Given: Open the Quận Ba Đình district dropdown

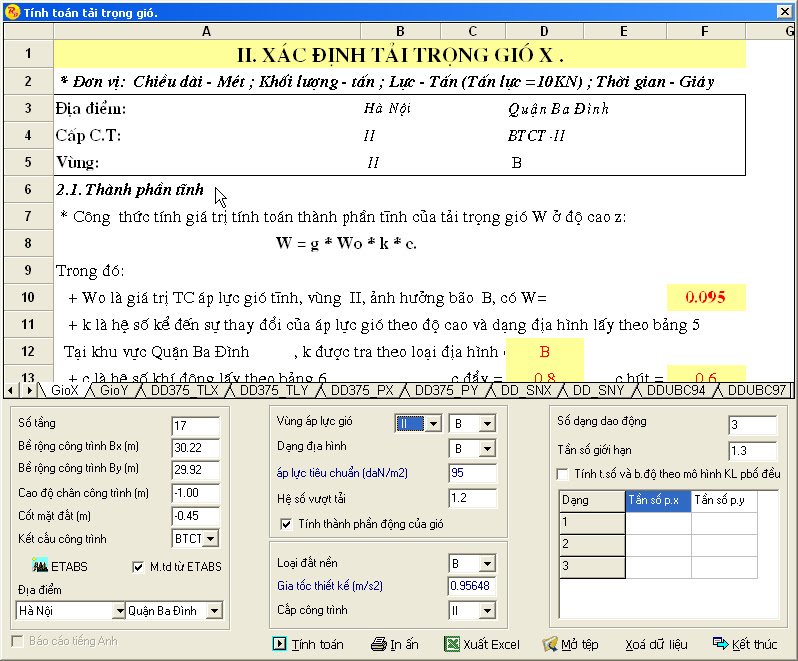Looking at the screenshot, I should [x=214, y=611].
